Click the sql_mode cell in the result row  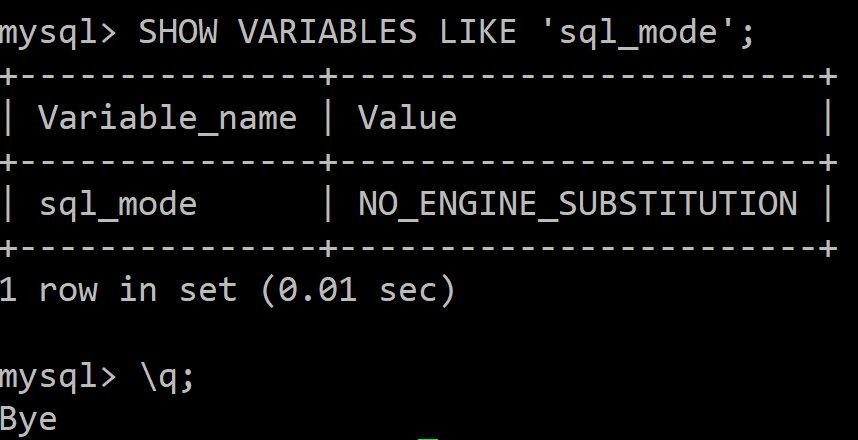tap(118, 204)
